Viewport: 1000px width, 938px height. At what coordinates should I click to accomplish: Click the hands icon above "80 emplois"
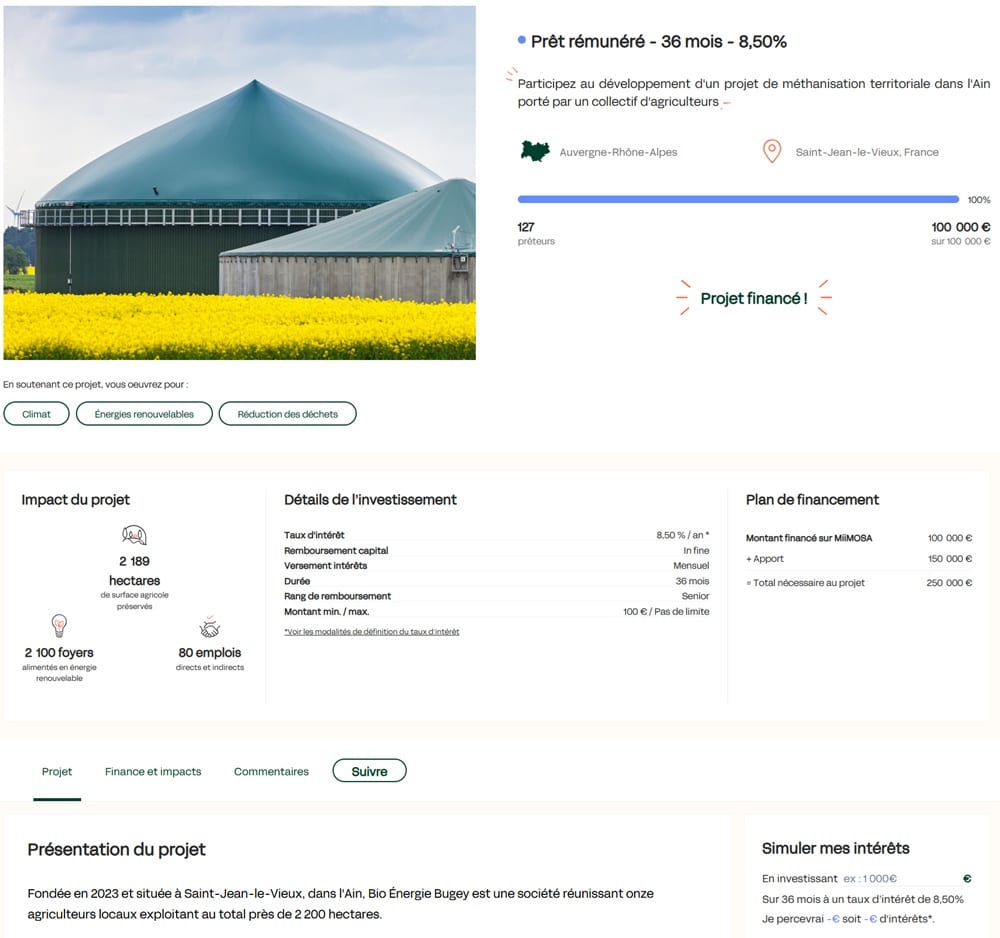click(x=209, y=627)
